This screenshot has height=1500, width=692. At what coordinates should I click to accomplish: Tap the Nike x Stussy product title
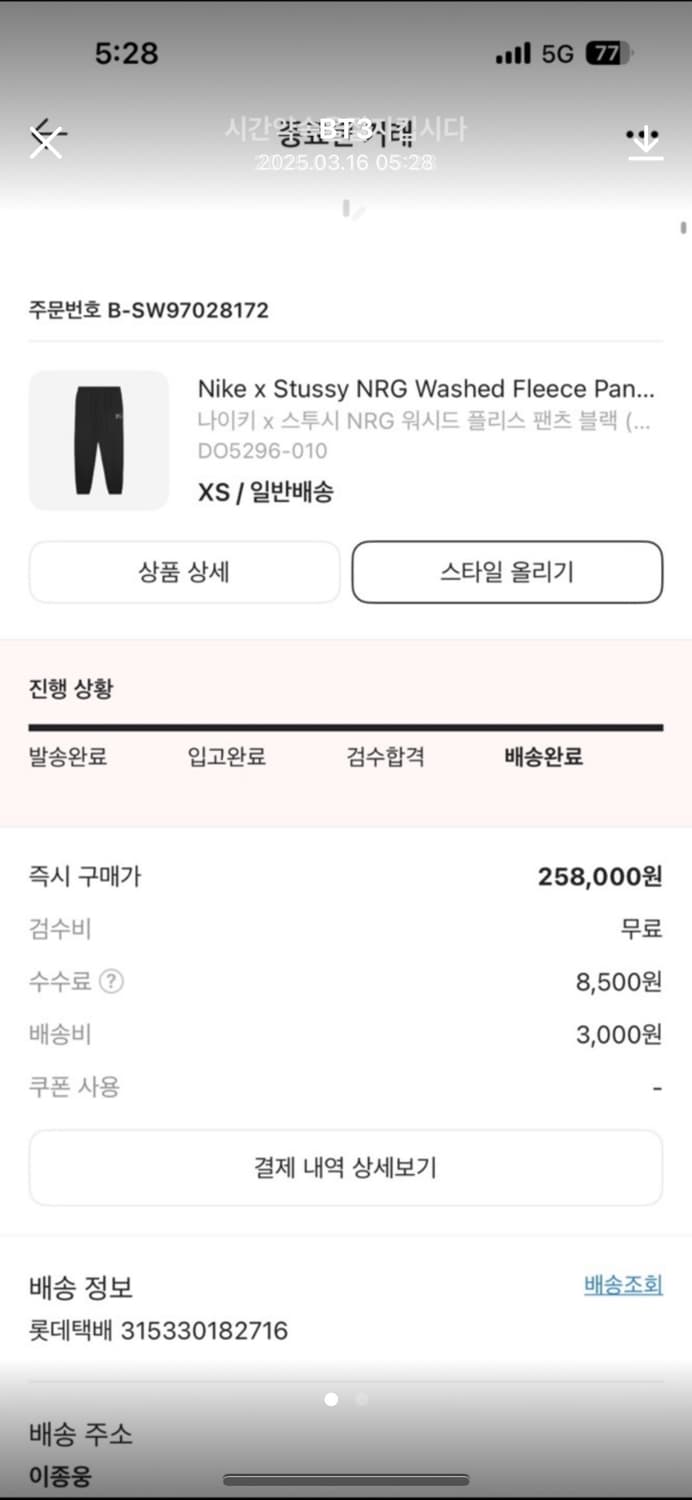(x=426, y=388)
